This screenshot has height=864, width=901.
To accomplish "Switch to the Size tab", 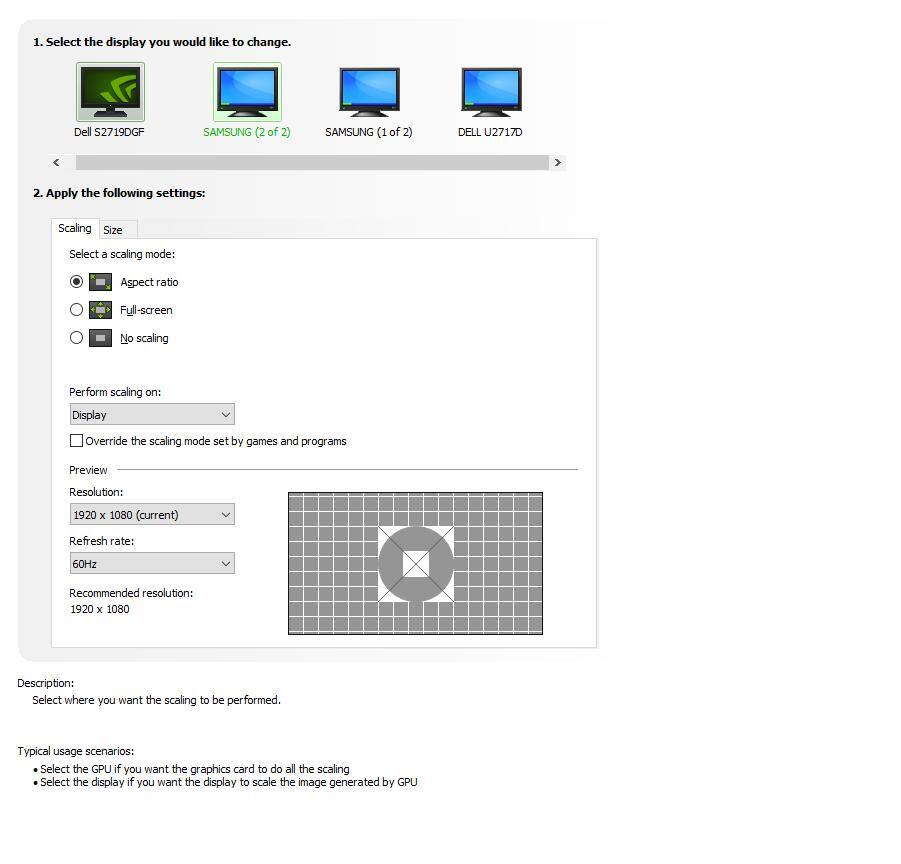I will click(x=113, y=230).
